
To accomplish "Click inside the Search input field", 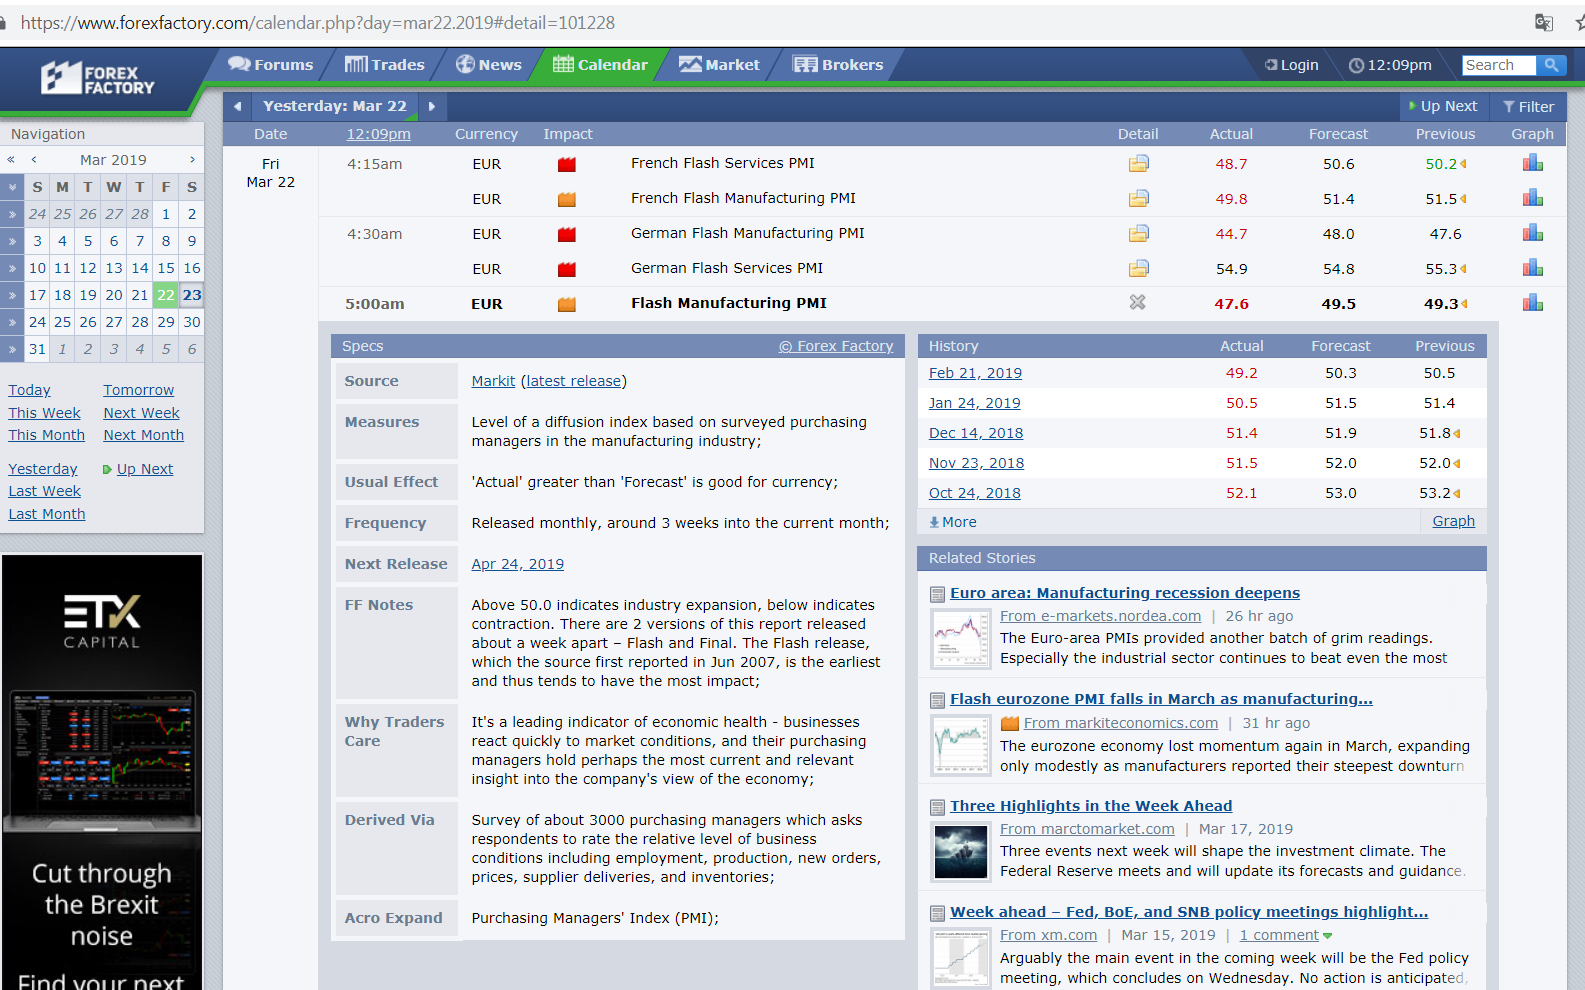I will 1497,65.
